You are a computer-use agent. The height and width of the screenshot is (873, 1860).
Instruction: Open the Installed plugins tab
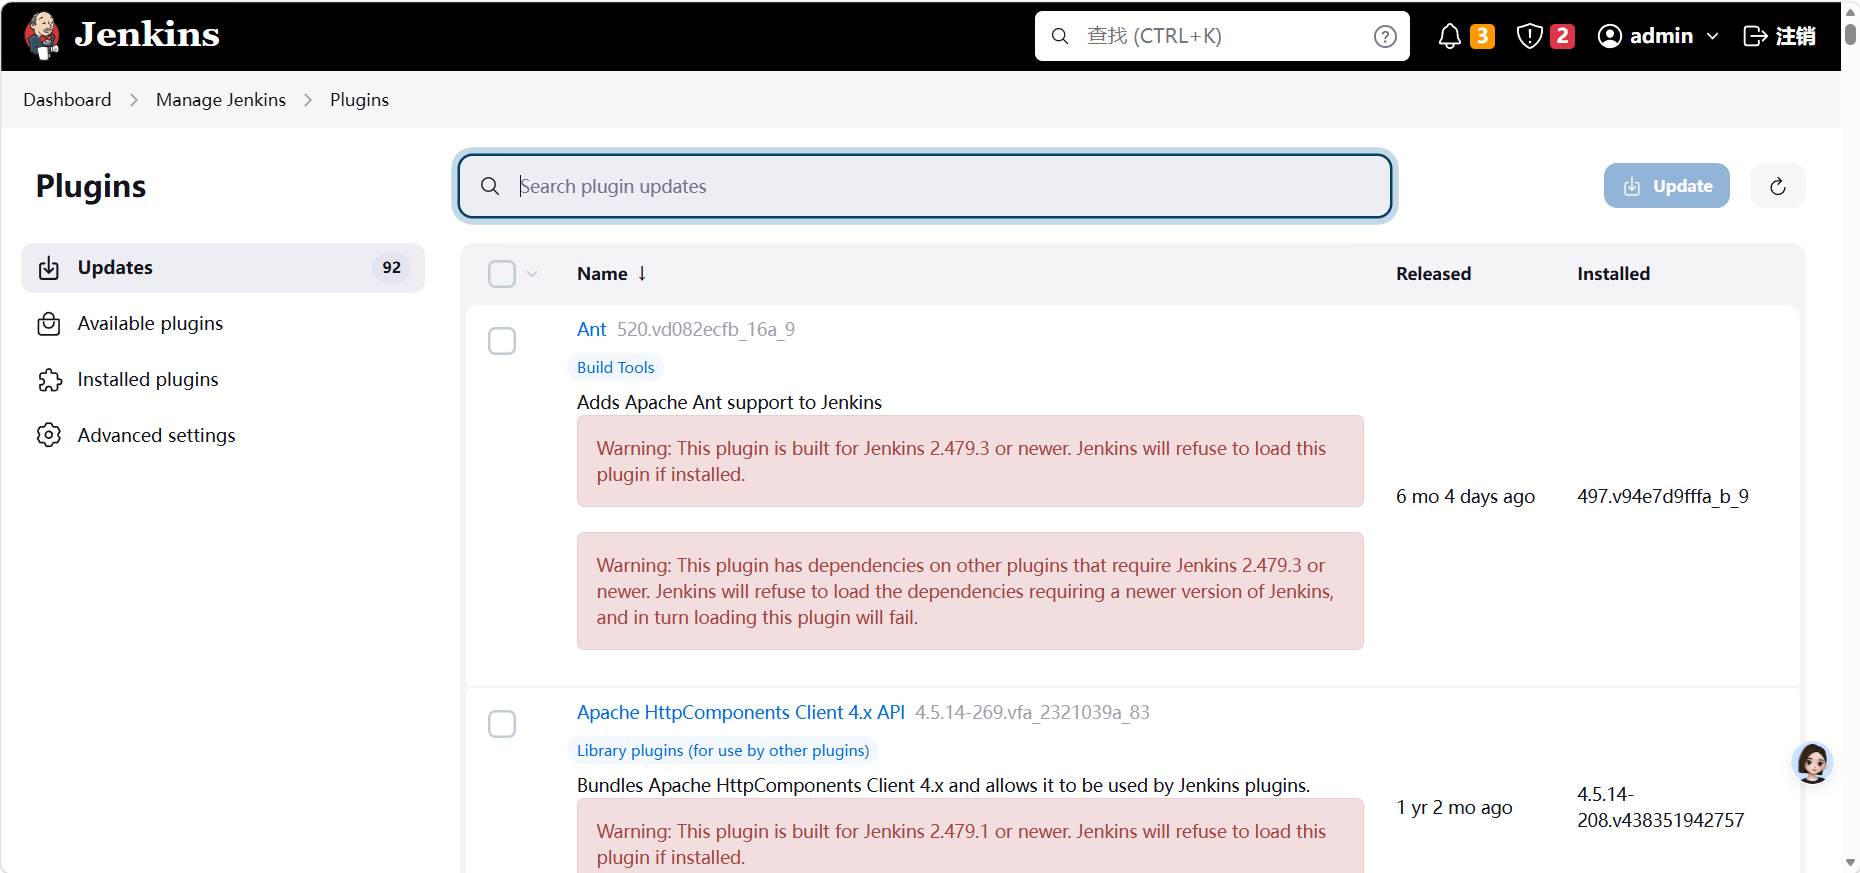(x=223, y=380)
